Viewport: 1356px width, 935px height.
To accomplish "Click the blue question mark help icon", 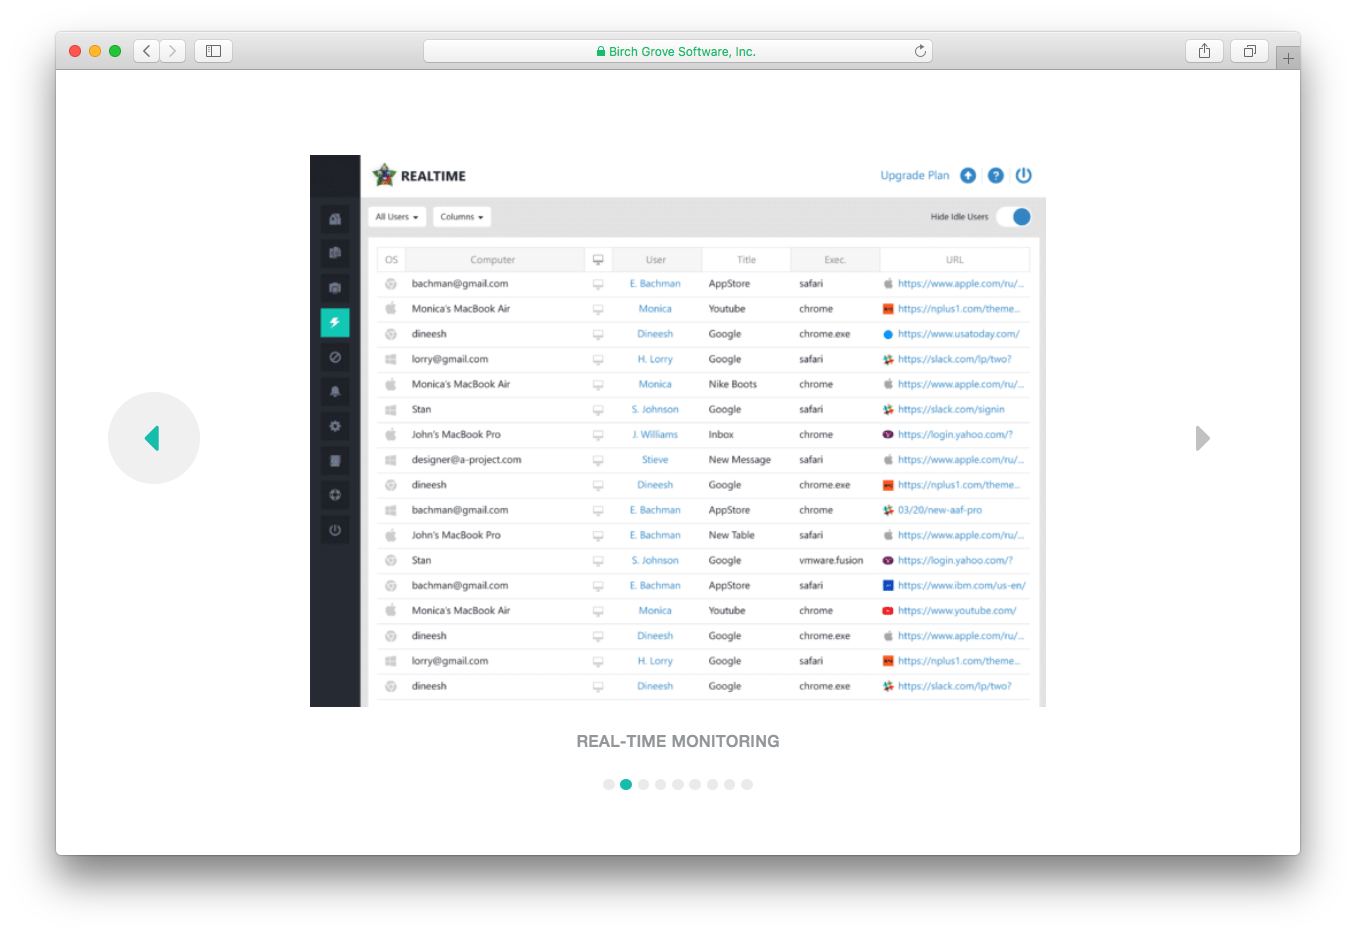I will (996, 176).
